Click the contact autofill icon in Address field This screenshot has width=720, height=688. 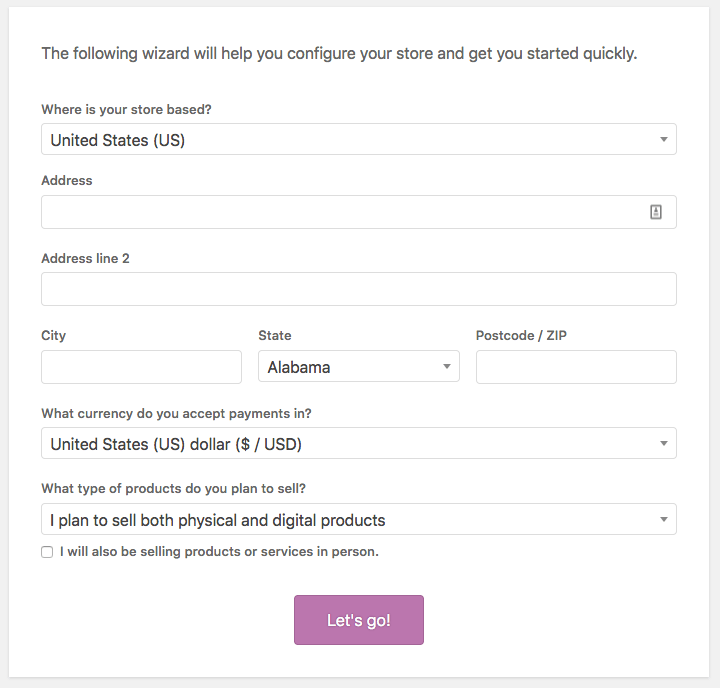point(656,212)
